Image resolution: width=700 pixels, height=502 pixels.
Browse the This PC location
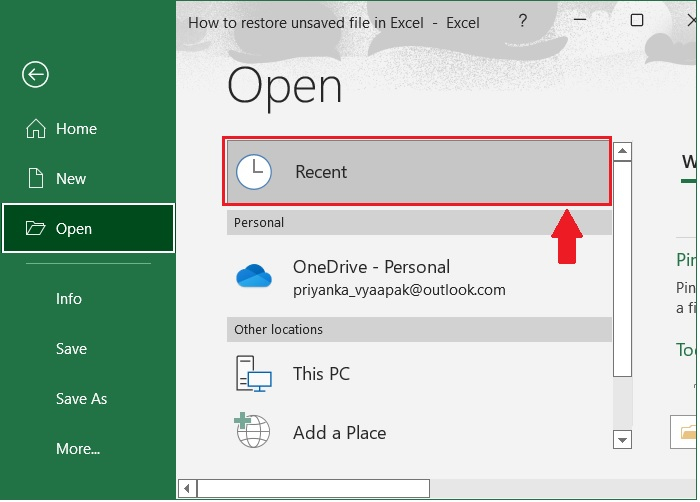pos(419,374)
